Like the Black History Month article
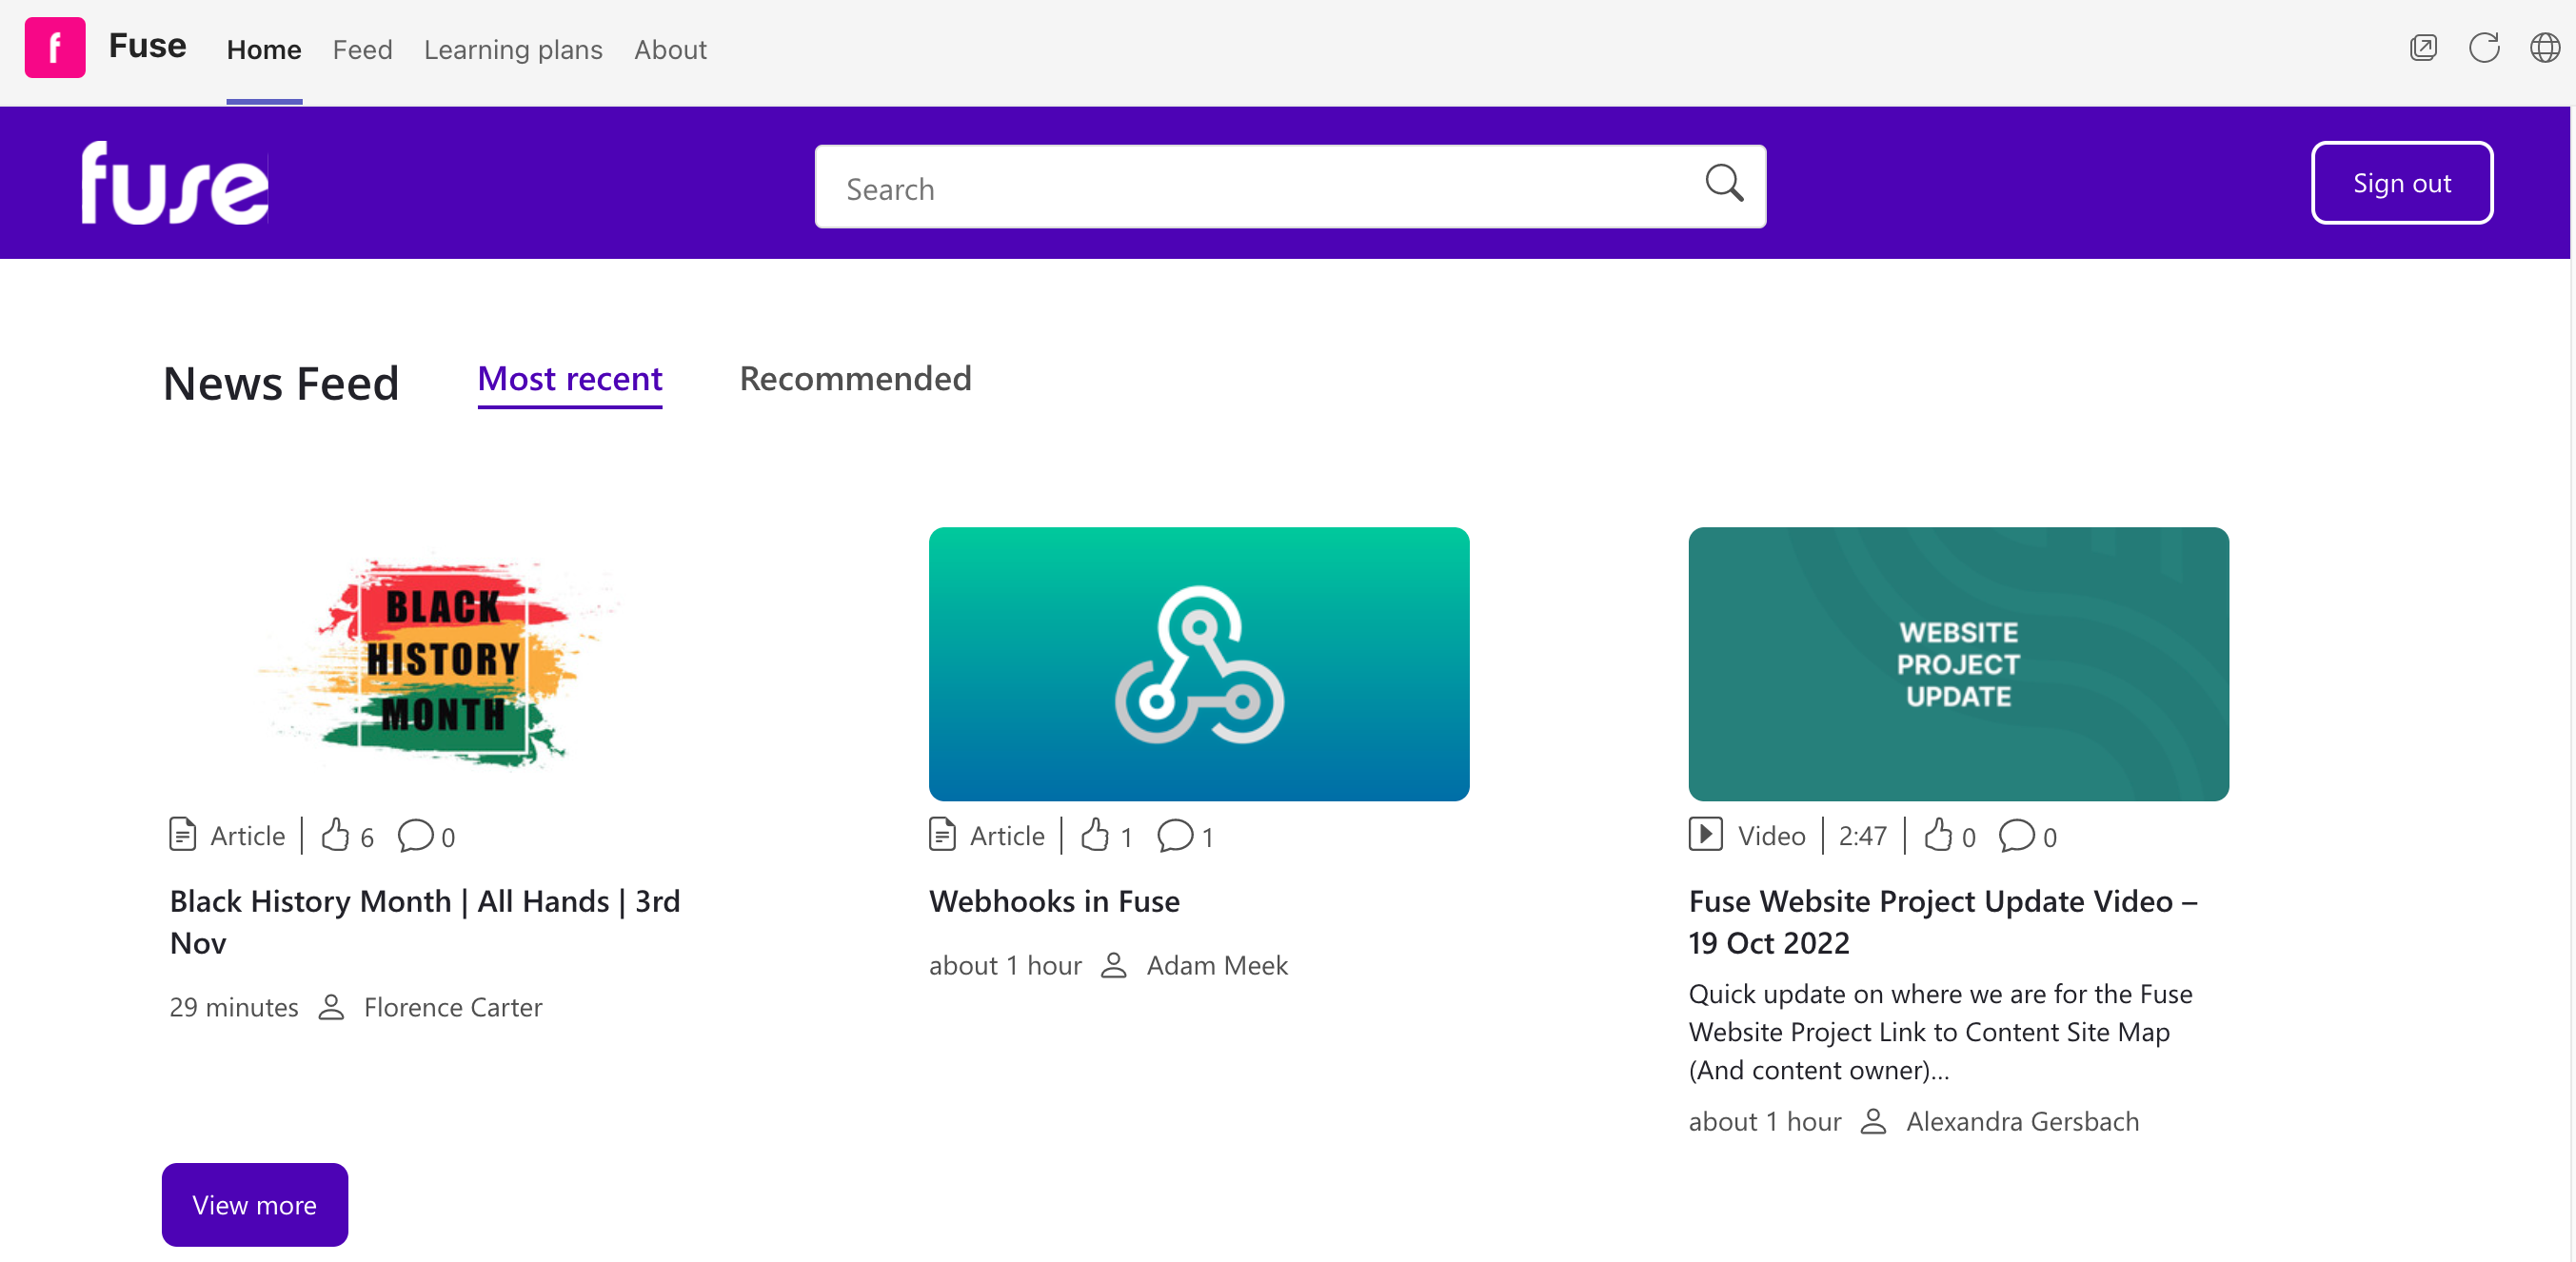Viewport: 2576px width, 1262px height. point(335,834)
